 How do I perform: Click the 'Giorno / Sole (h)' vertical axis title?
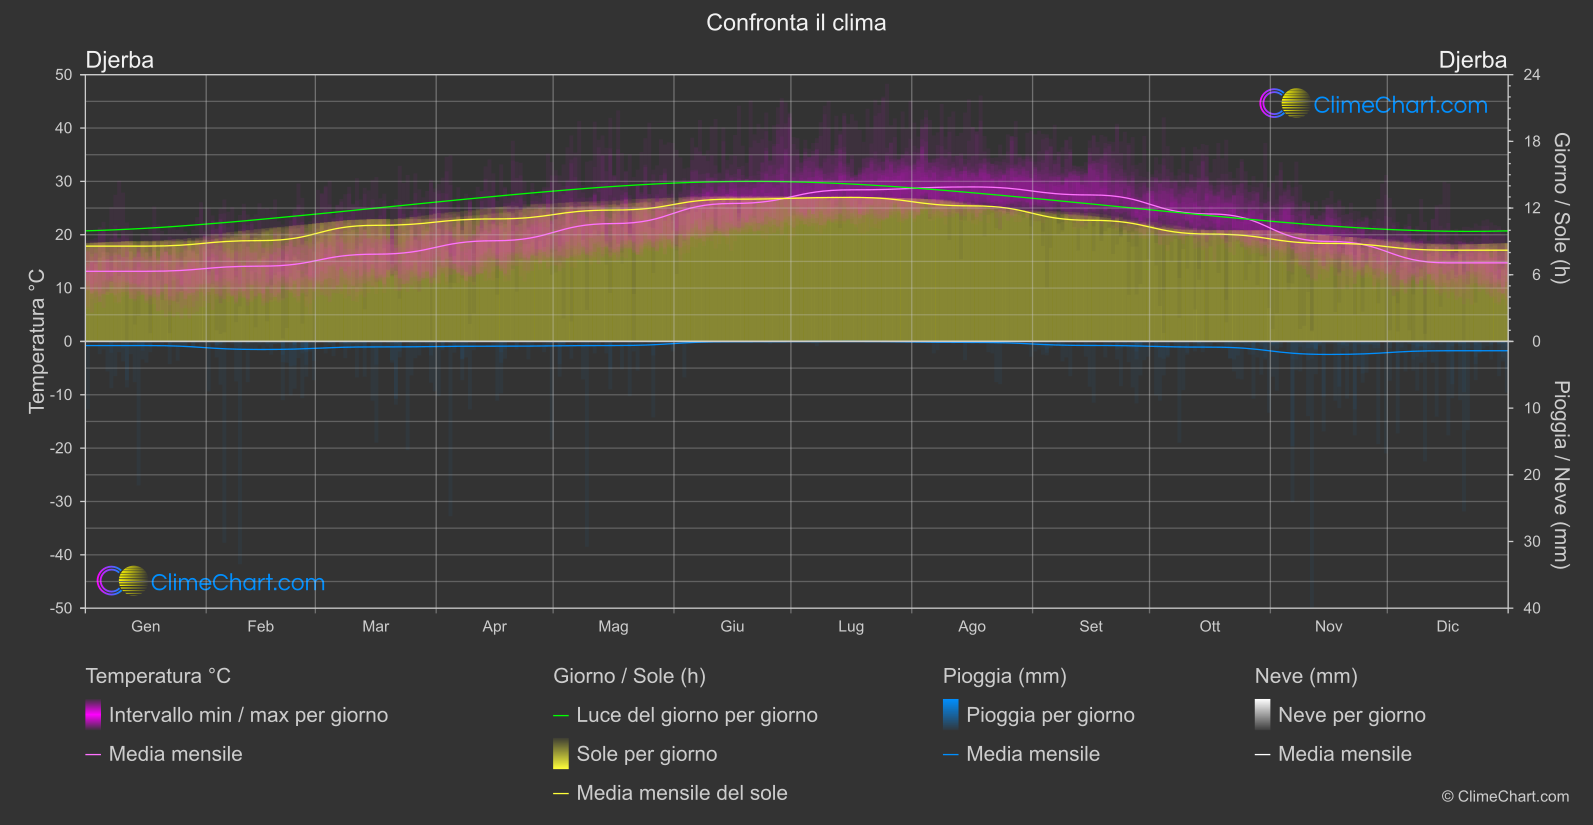pos(1560,208)
